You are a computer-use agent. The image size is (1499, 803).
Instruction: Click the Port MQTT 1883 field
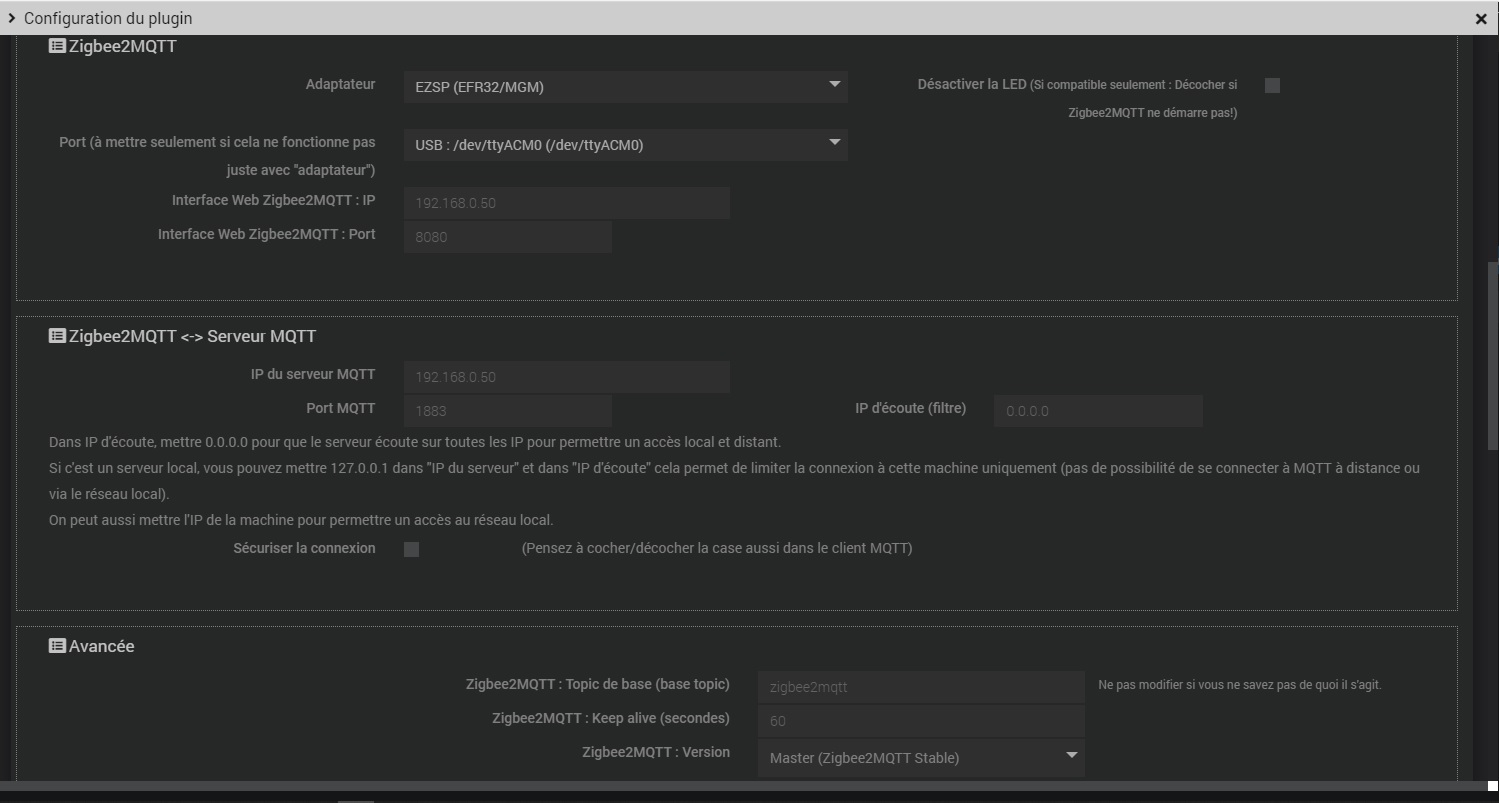508,411
